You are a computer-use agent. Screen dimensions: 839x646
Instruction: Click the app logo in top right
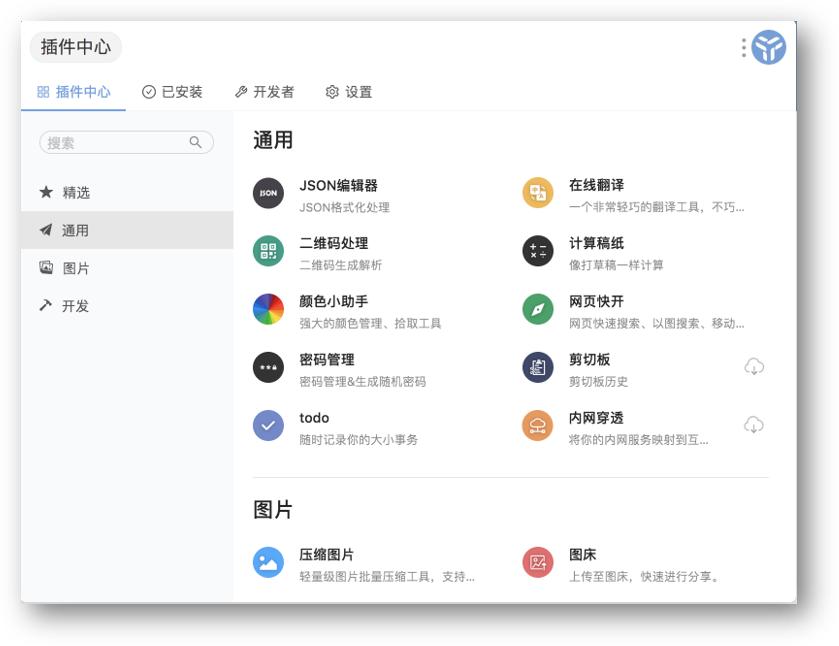[x=768, y=47]
